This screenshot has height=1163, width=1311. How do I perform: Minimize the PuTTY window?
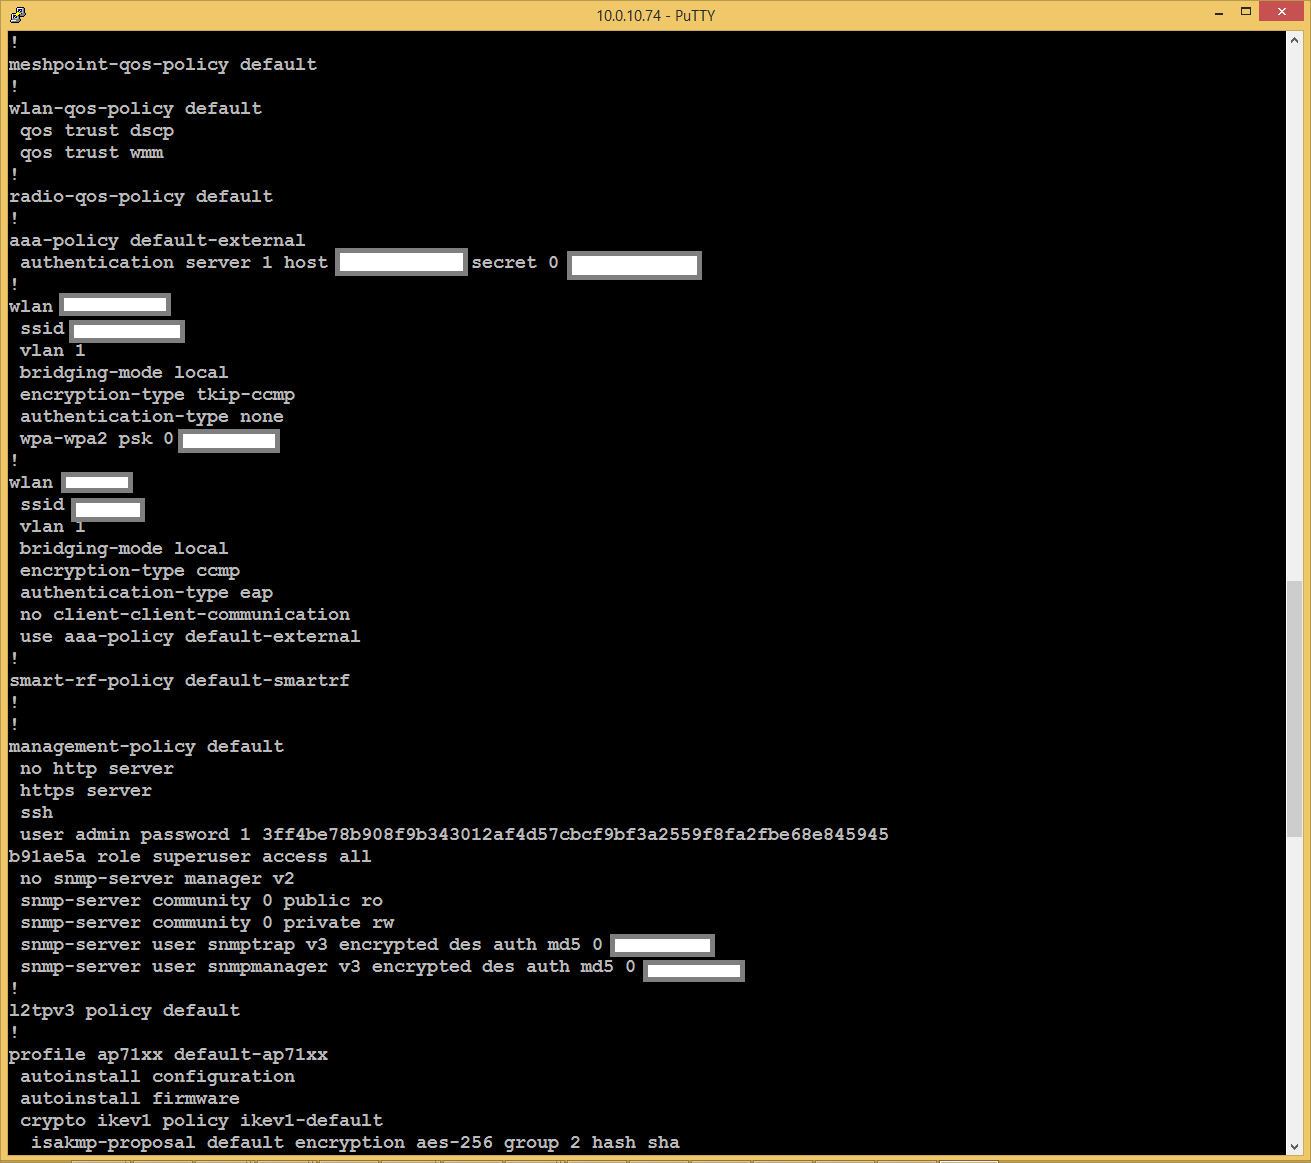click(x=1219, y=14)
